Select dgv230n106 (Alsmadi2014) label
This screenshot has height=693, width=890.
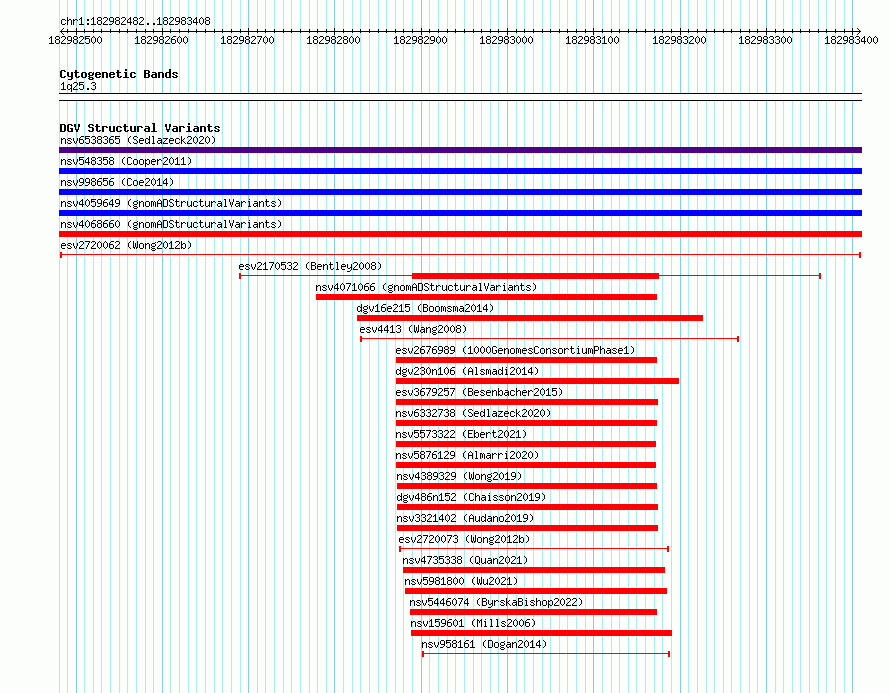tap(467, 371)
